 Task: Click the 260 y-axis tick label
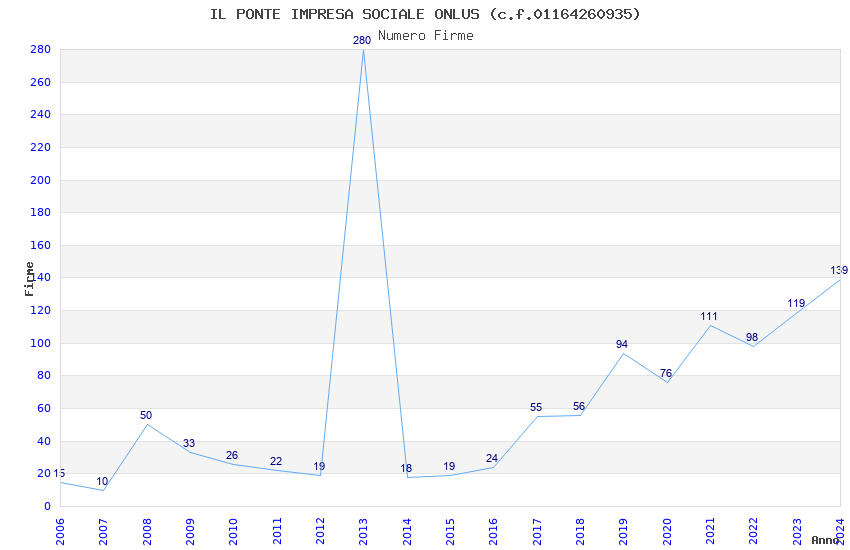point(40,82)
